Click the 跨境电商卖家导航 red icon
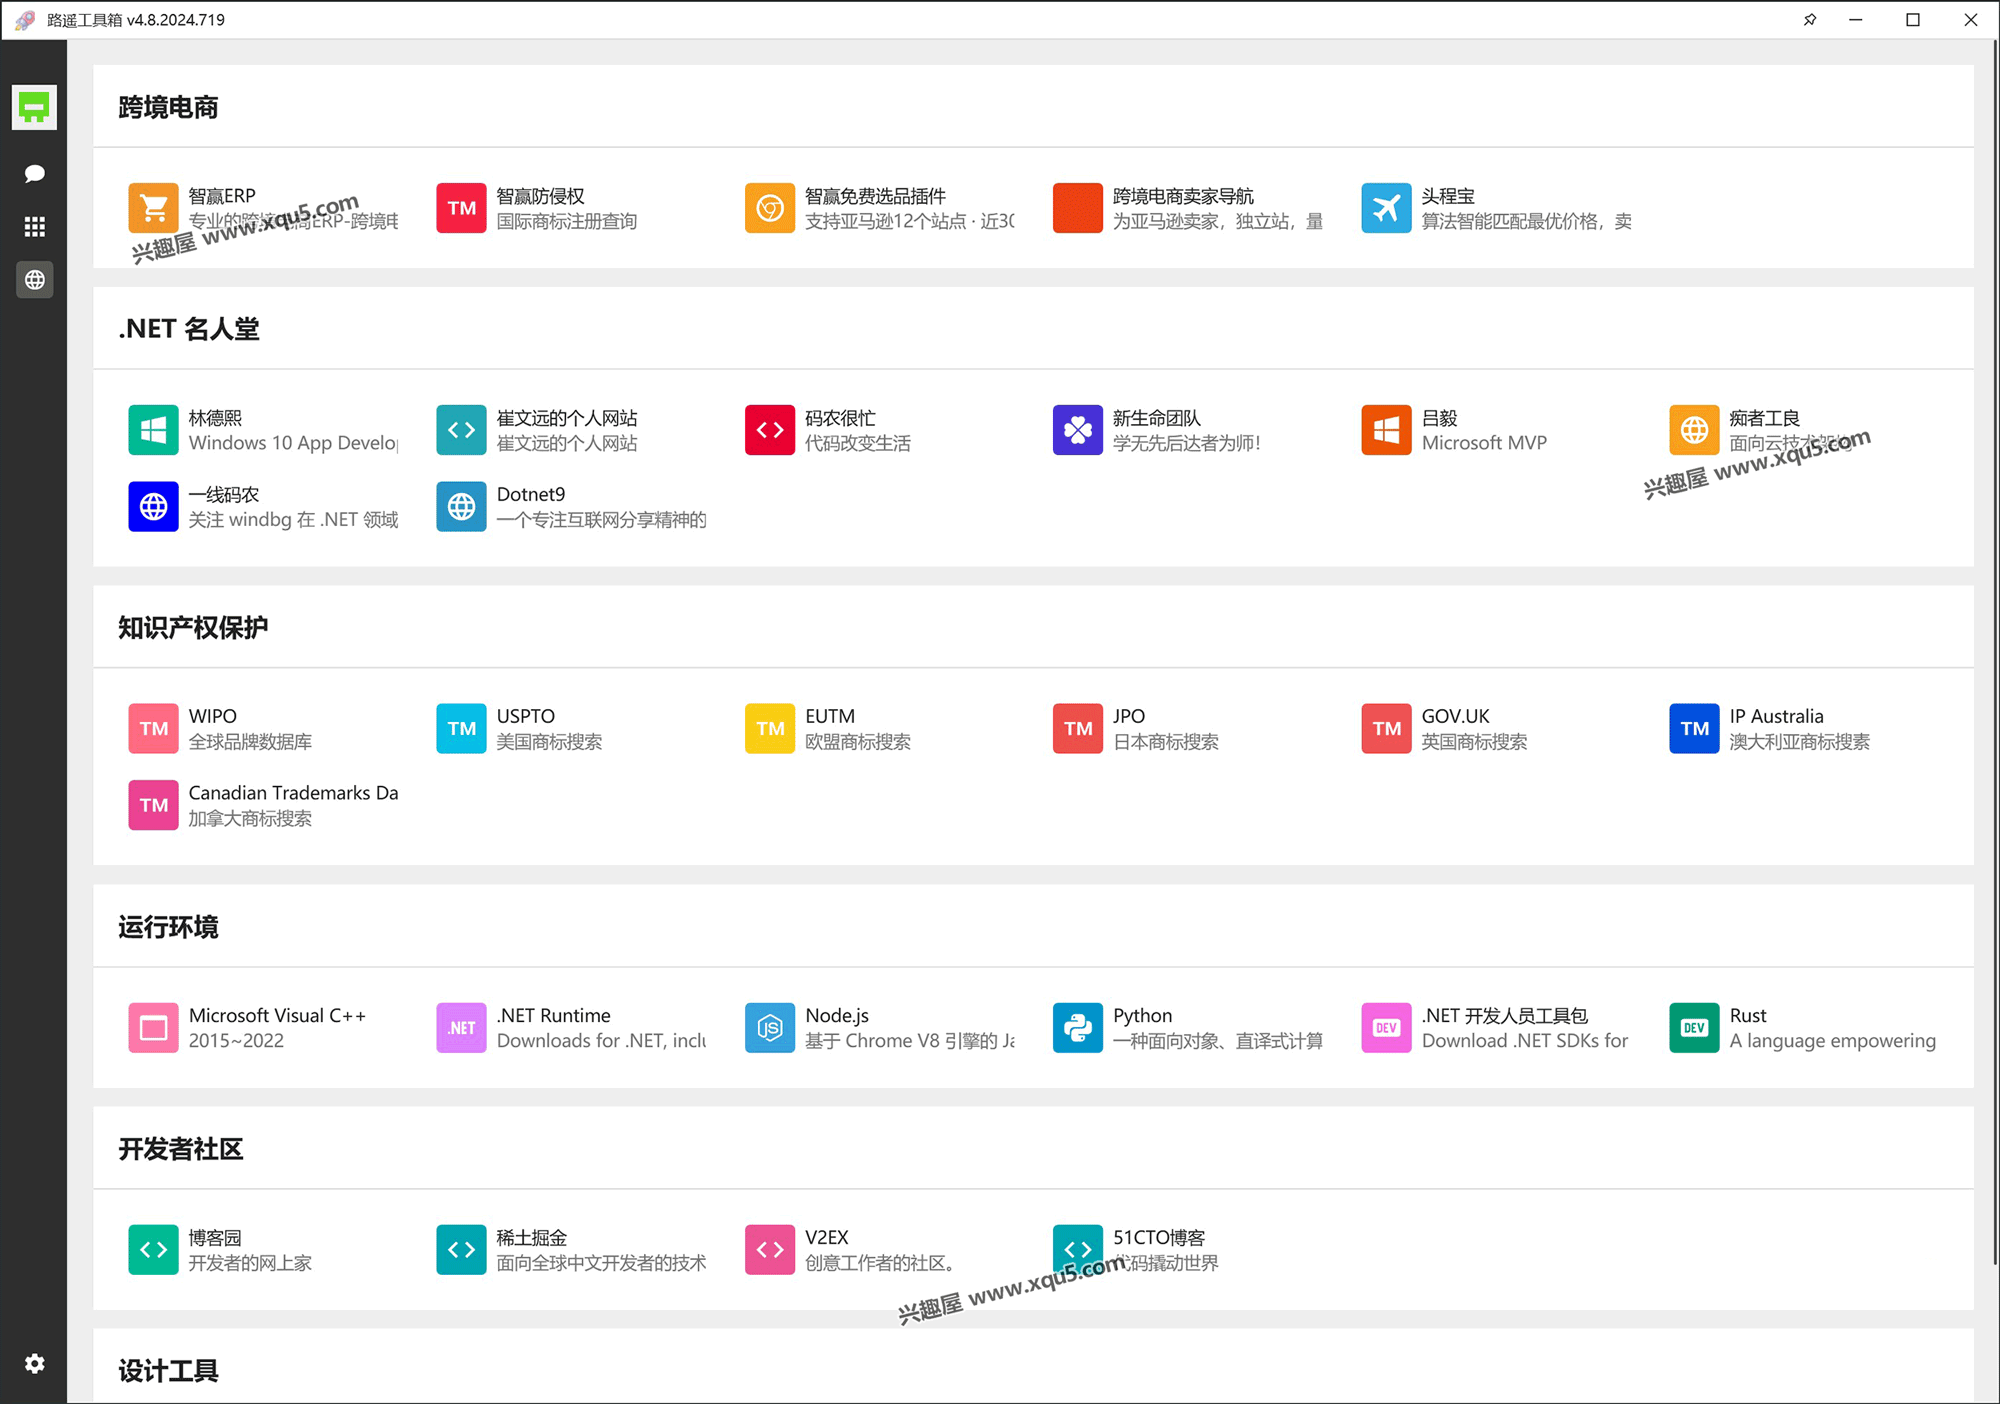This screenshot has width=2000, height=1404. tap(1078, 208)
